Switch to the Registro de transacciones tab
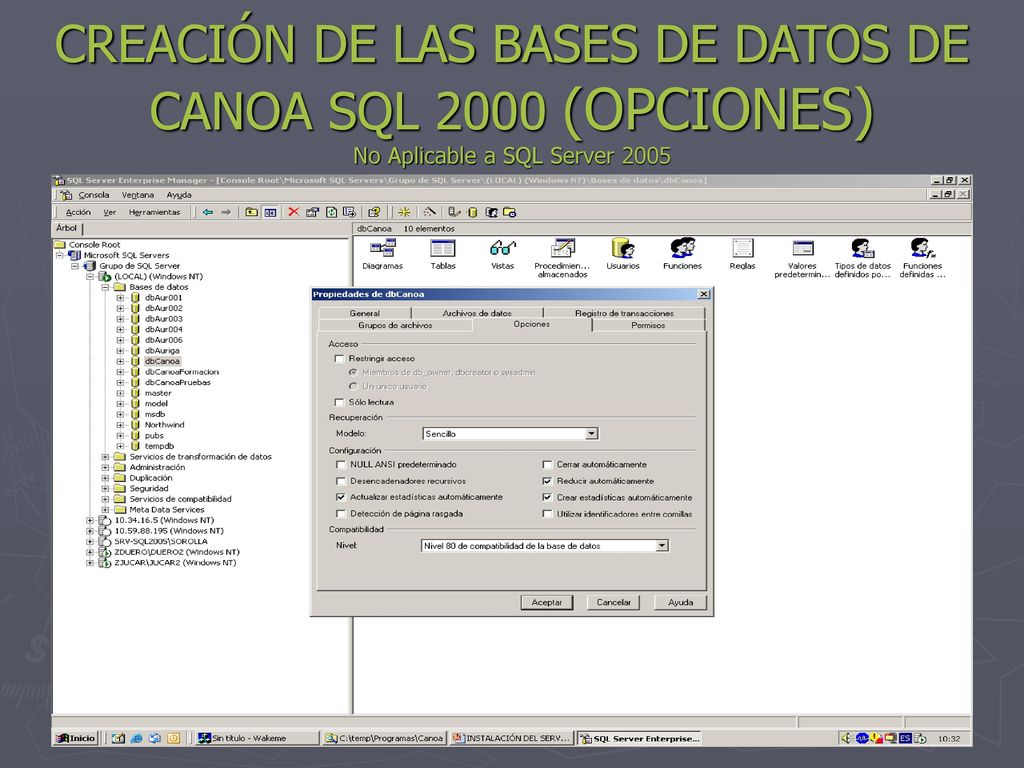The height and width of the screenshot is (768, 1024). pyautogui.click(x=624, y=313)
